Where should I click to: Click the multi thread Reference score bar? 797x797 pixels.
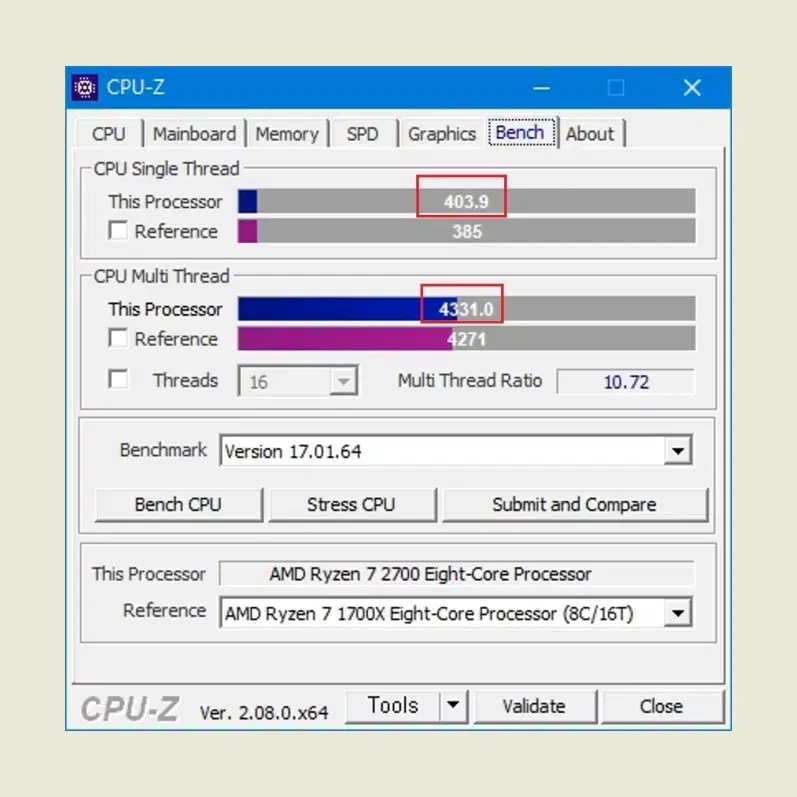click(467, 339)
